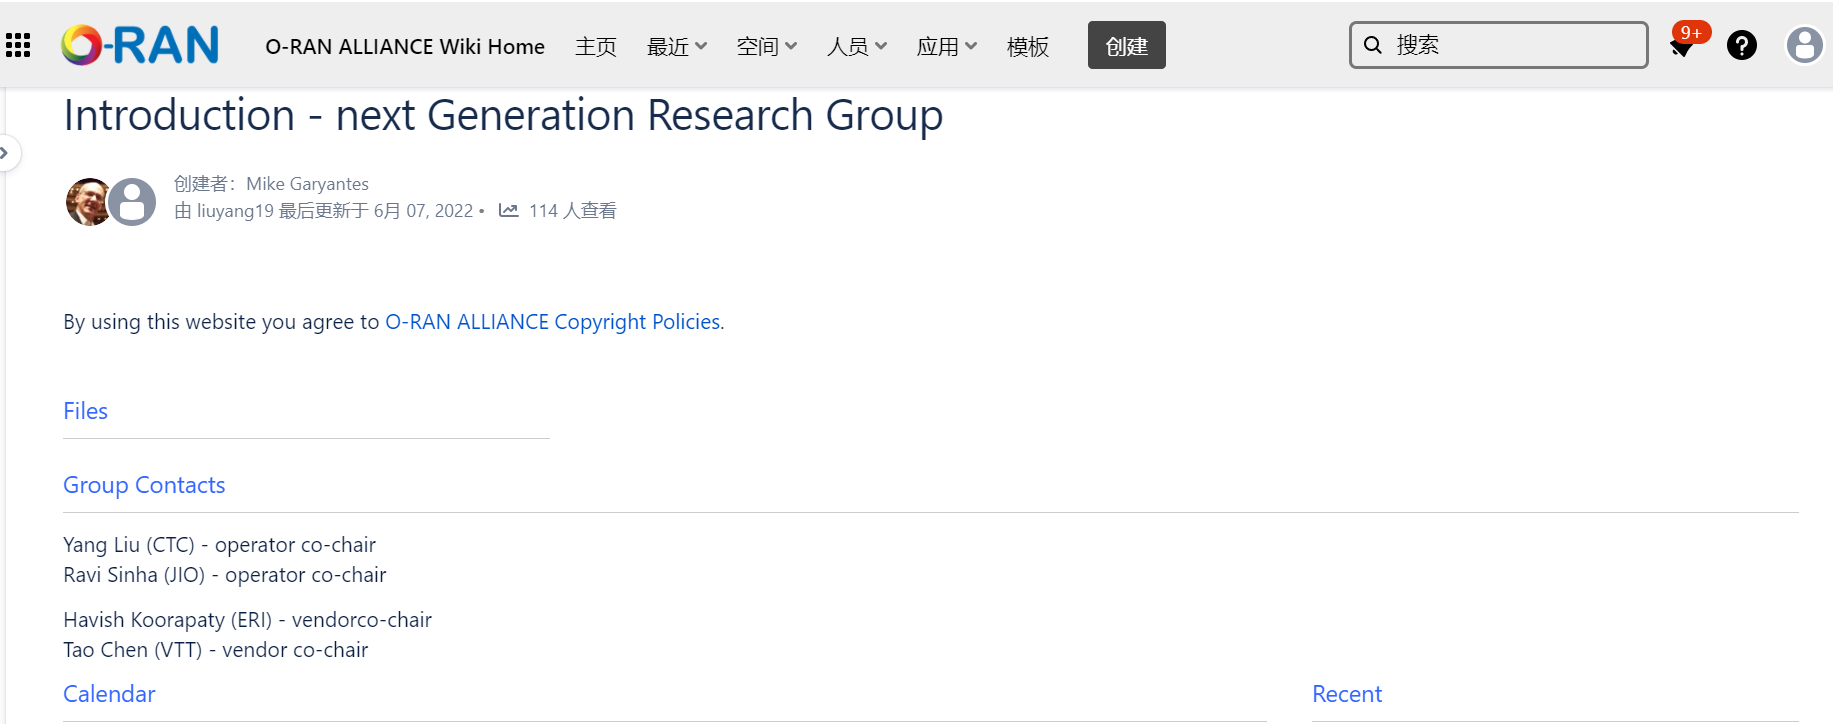Open 114 人查看 view stats

[572, 210]
